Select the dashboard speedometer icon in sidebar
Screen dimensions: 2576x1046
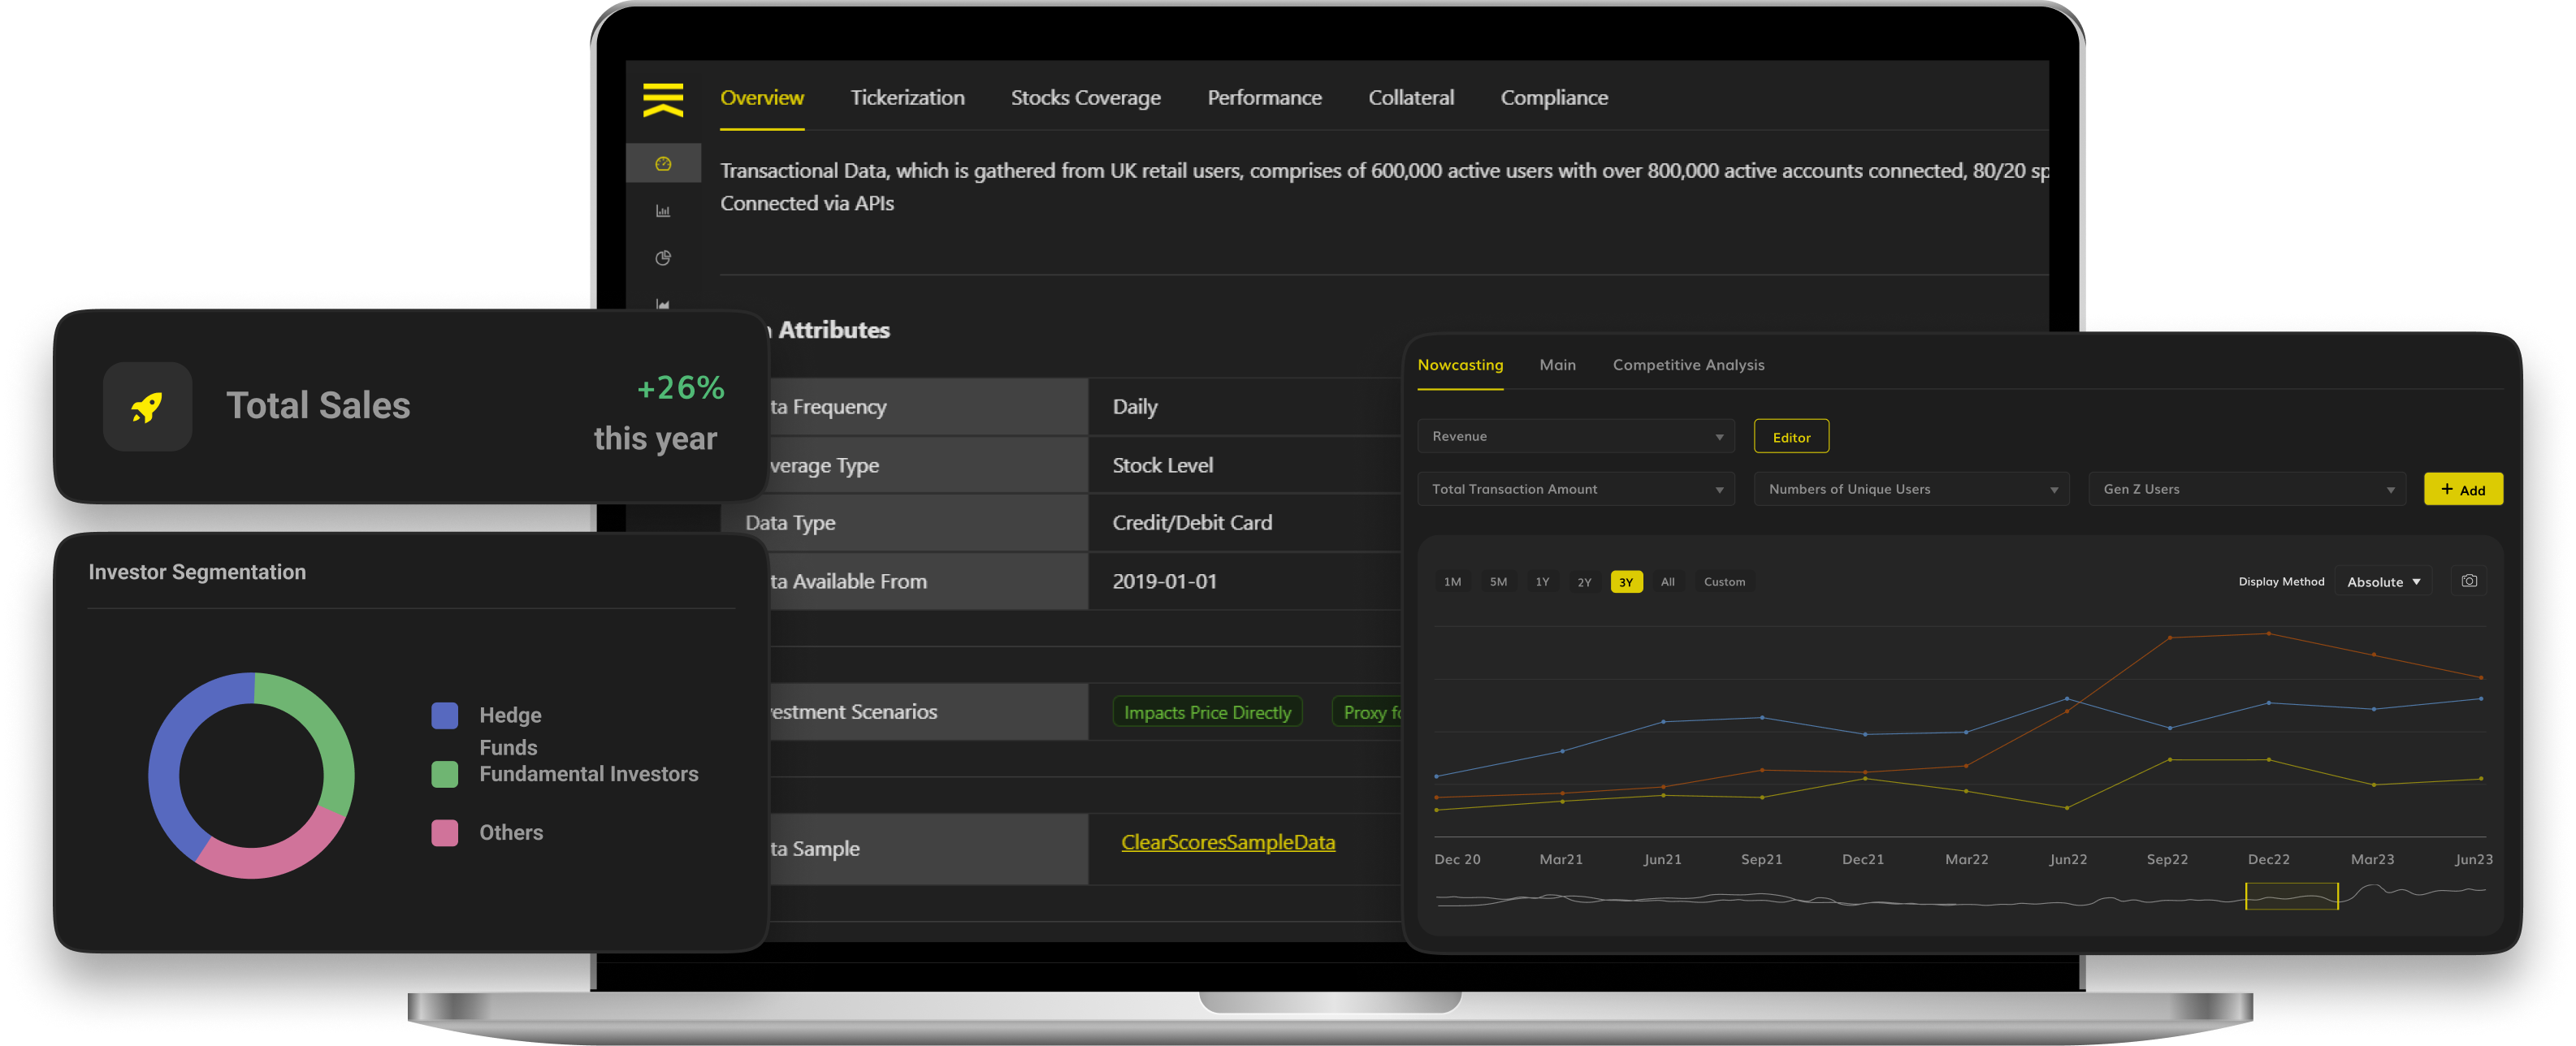pos(664,162)
